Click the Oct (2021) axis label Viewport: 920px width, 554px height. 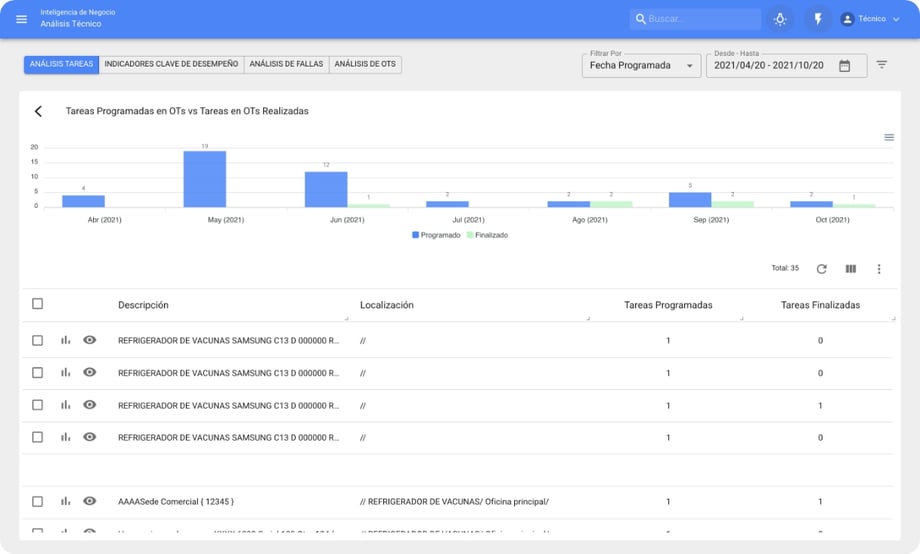point(832,220)
